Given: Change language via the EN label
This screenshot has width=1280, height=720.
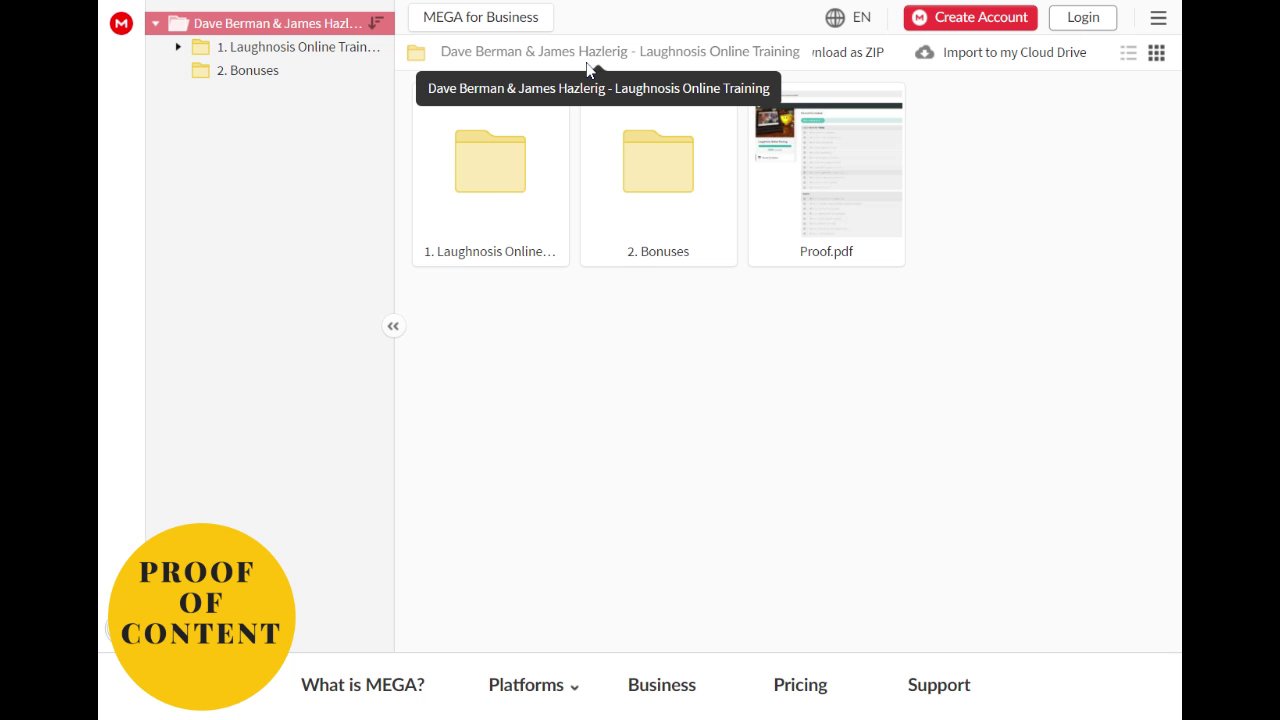Looking at the screenshot, I should tap(861, 17).
